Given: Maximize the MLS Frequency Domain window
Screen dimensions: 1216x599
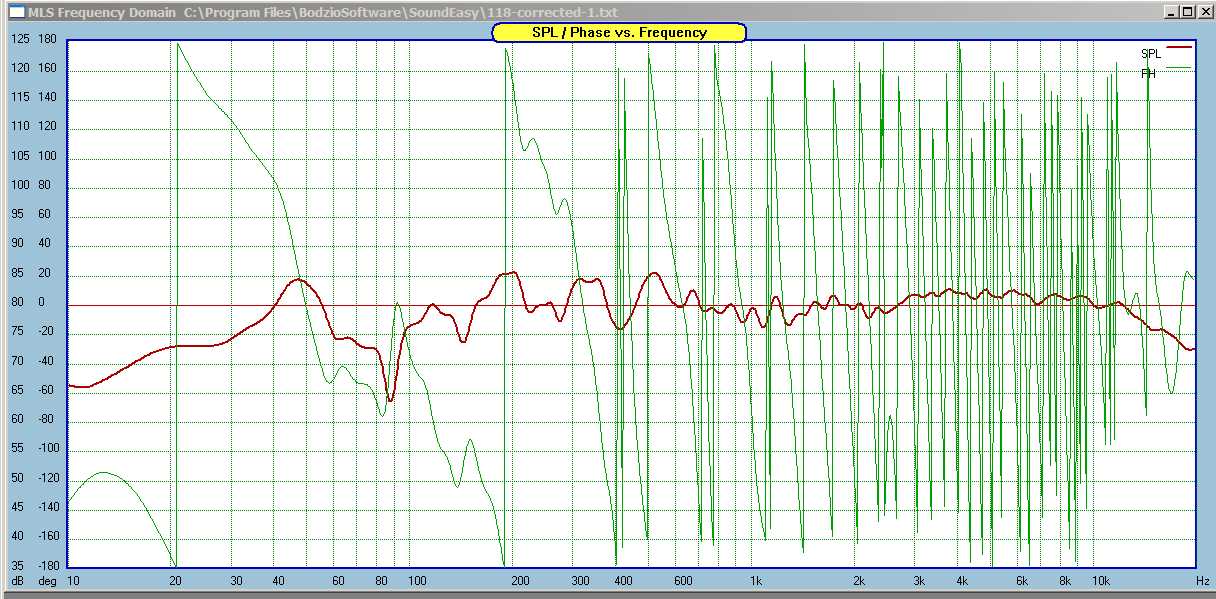Looking at the screenshot, I should [x=1187, y=13].
